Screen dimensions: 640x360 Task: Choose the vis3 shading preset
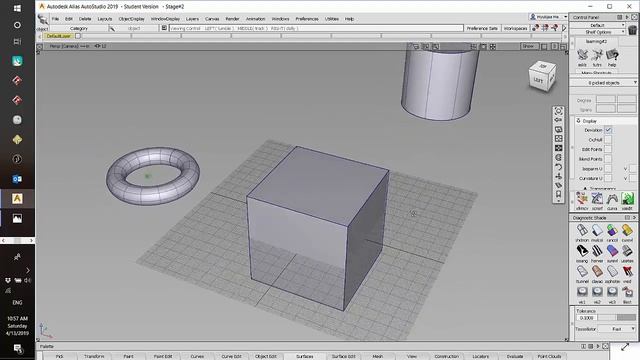point(612,292)
